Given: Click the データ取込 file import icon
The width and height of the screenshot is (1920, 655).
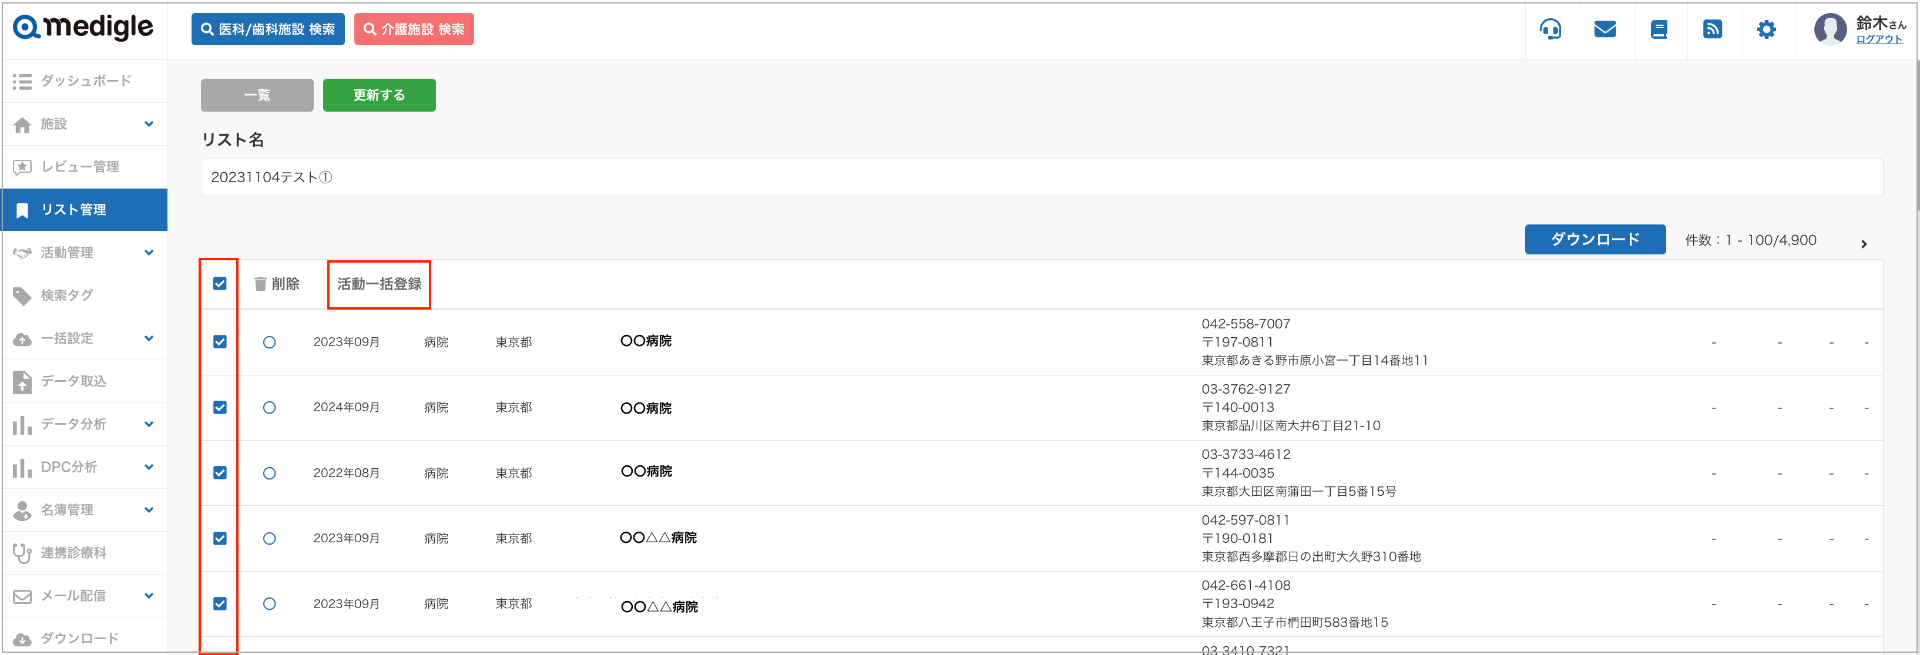Looking at the screenshot, I should [x=22, y=381].
